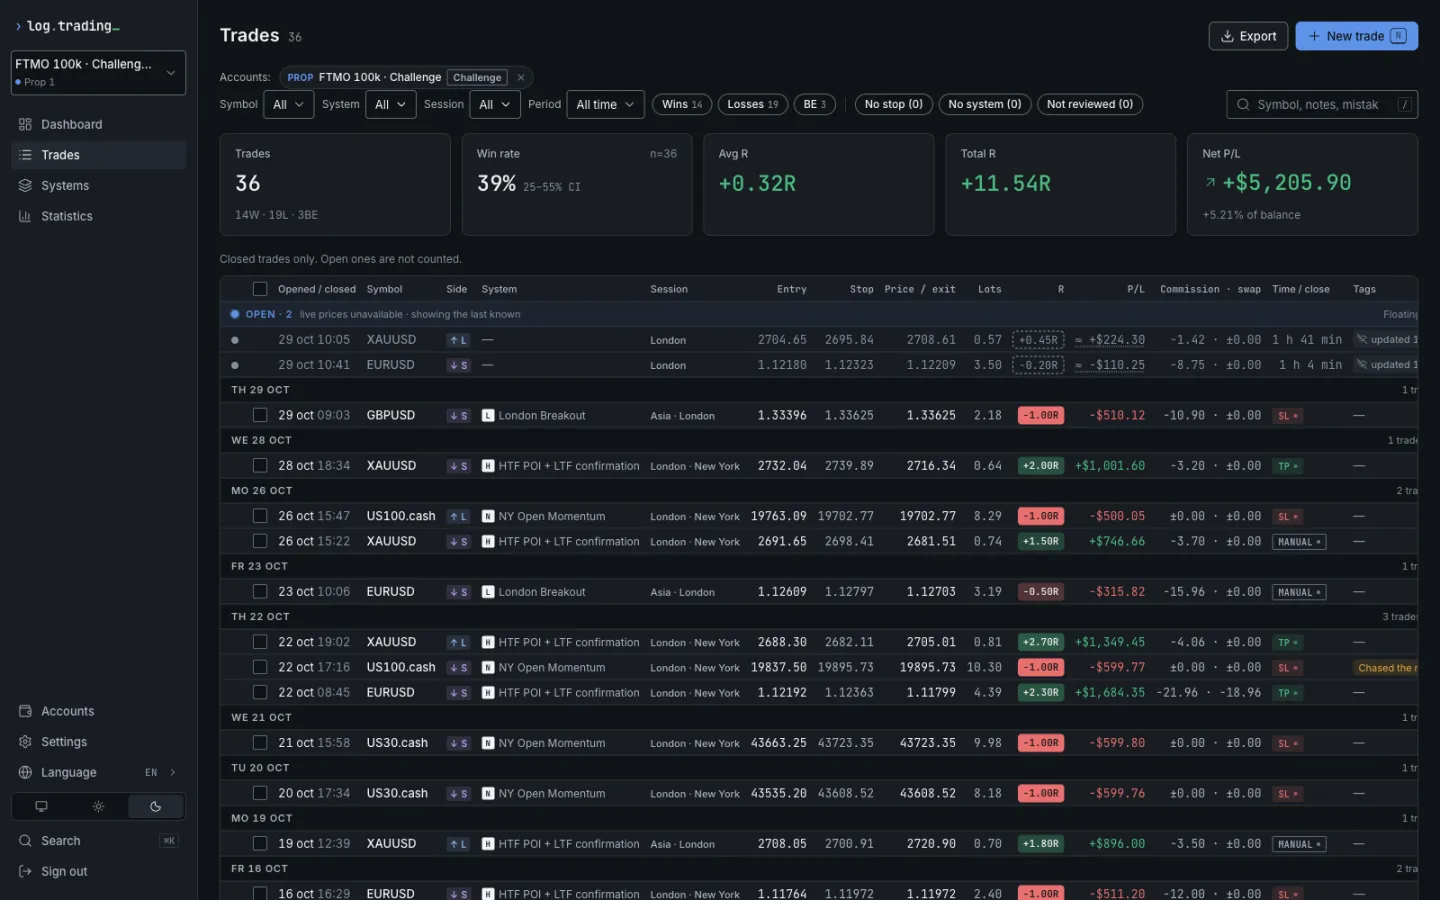The image size is (1440, 900).
Task: Open the Symbol filter dropdown
Action: [x=288, y=104]
